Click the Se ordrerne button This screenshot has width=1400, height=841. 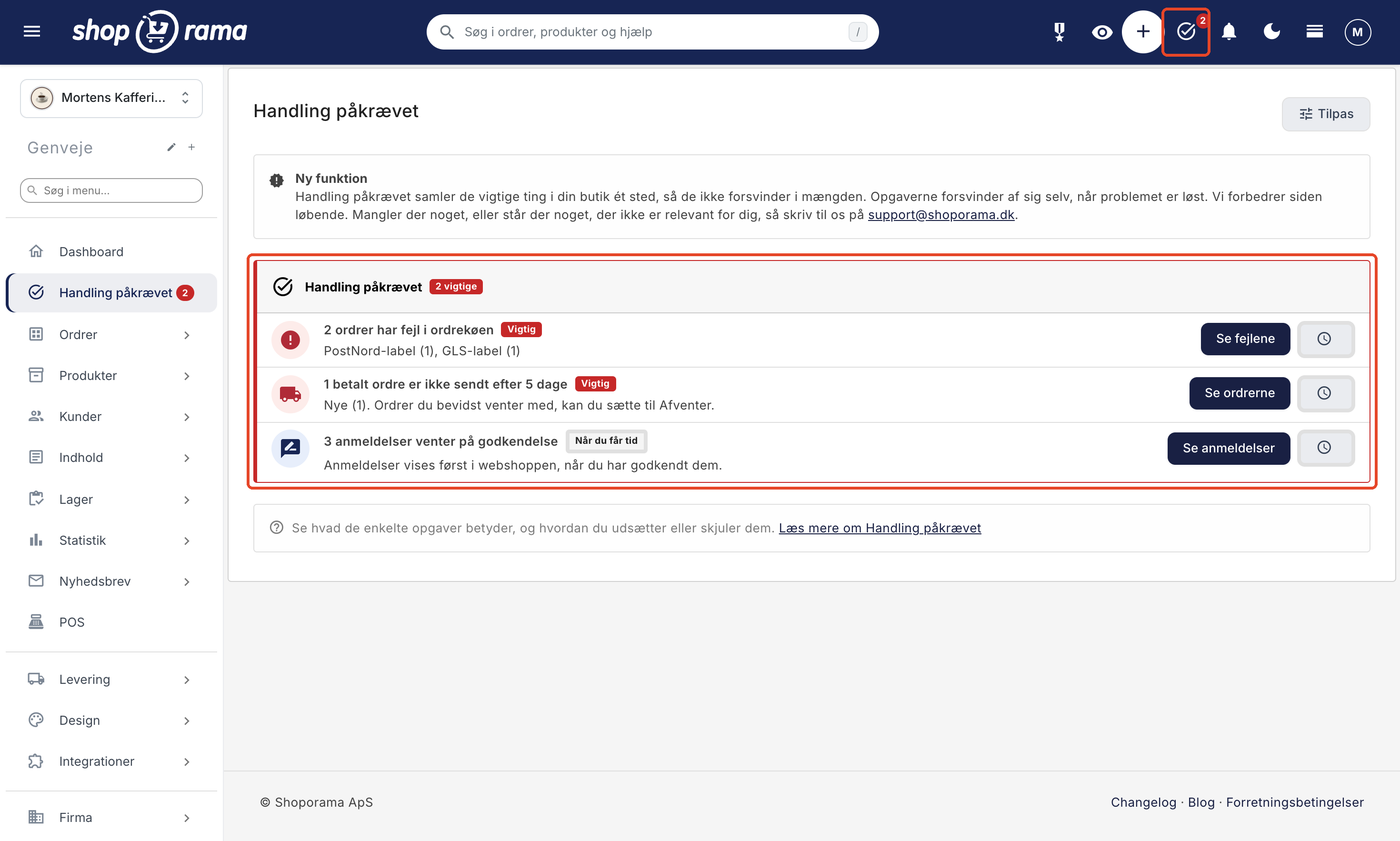1239,393
